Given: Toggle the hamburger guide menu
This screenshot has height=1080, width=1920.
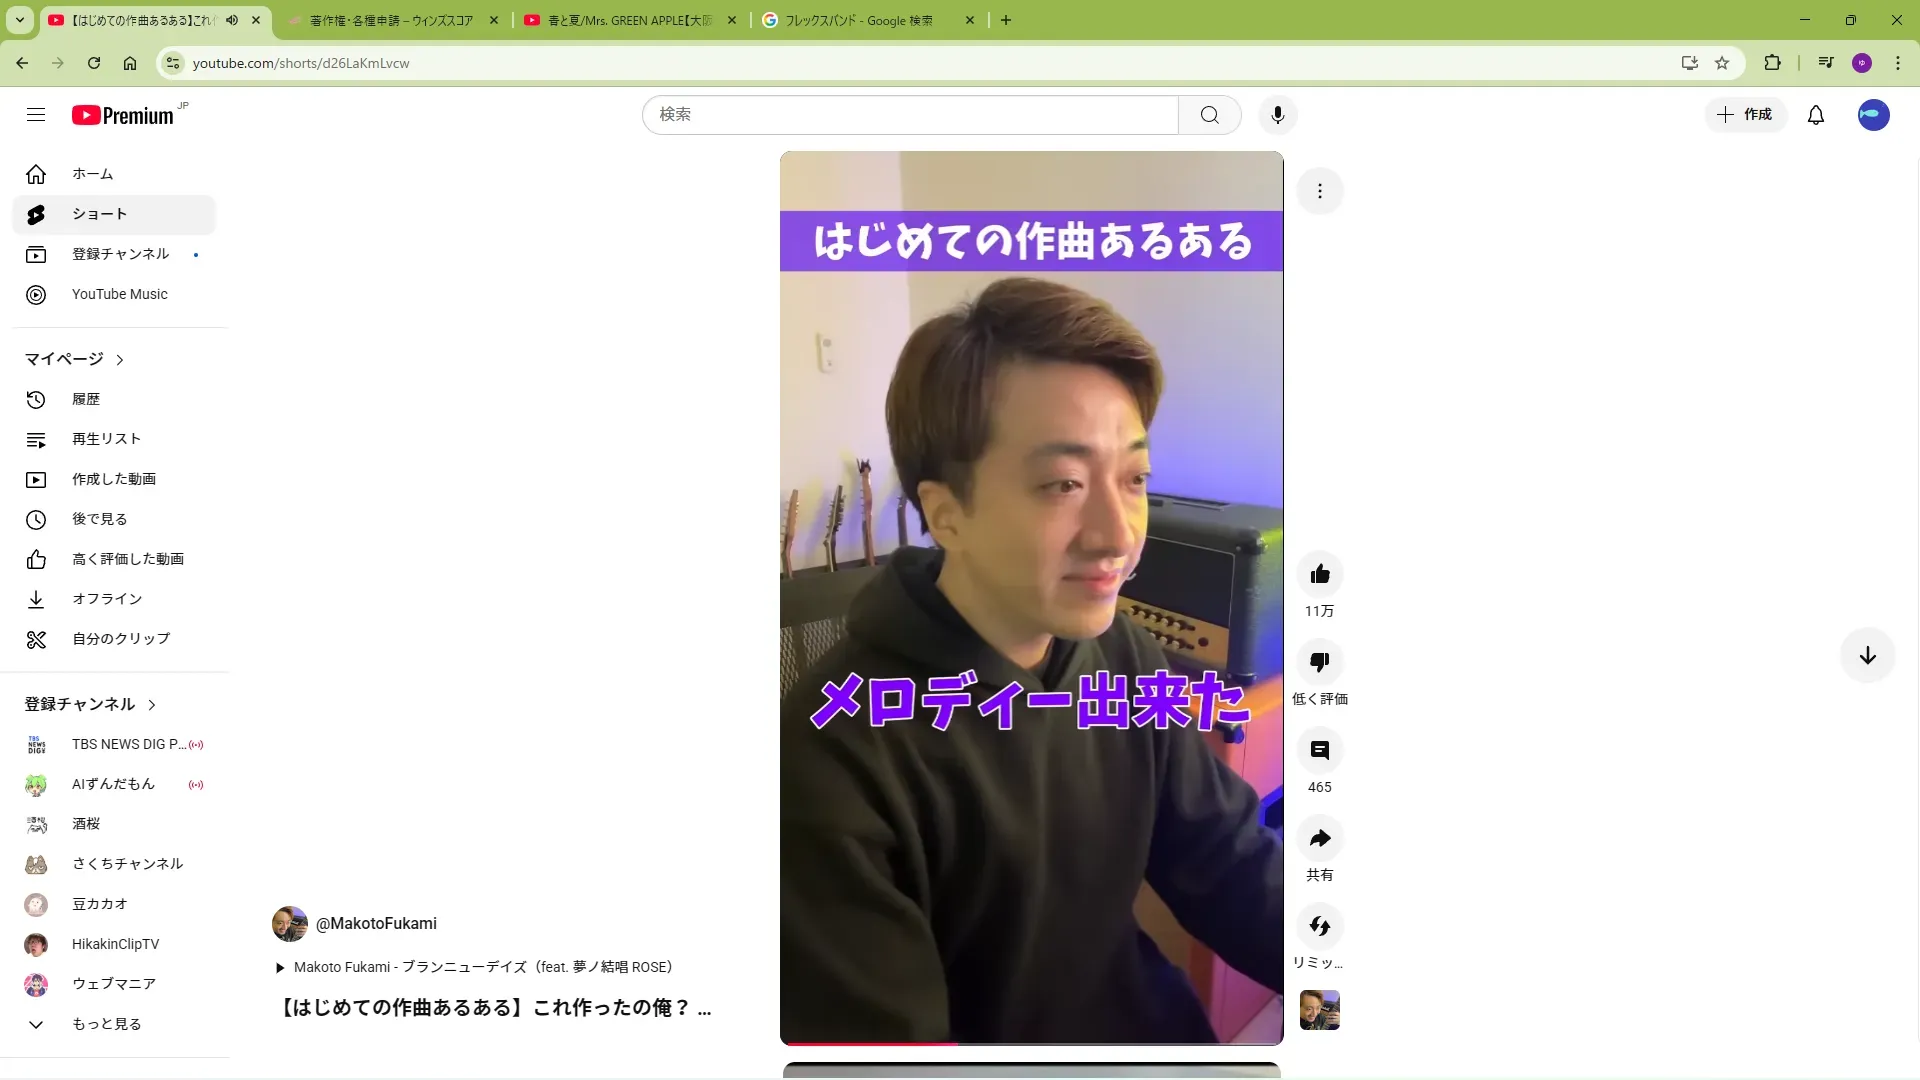Looking at the screenshot, I should (x=36, y=115).
